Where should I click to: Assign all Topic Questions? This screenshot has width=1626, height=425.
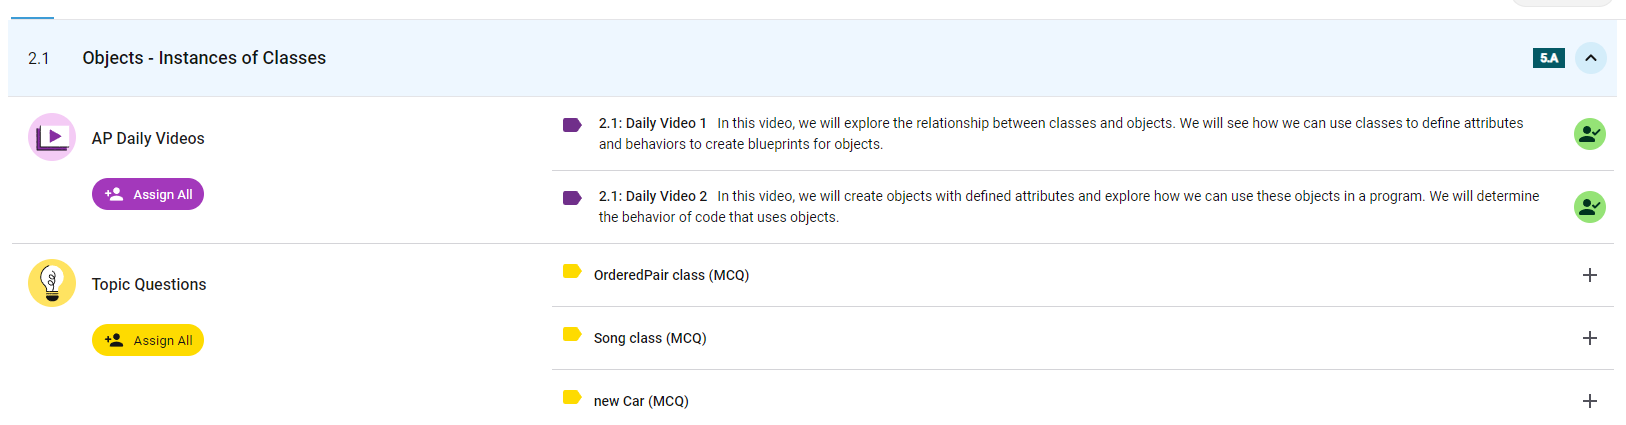148,340
